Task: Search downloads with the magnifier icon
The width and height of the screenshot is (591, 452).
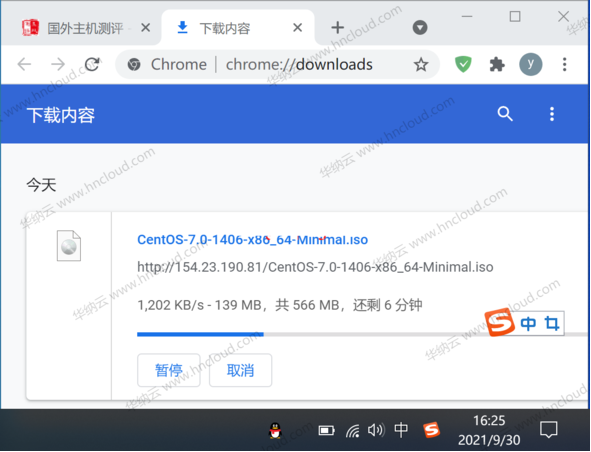Action: tap(505, 114)
